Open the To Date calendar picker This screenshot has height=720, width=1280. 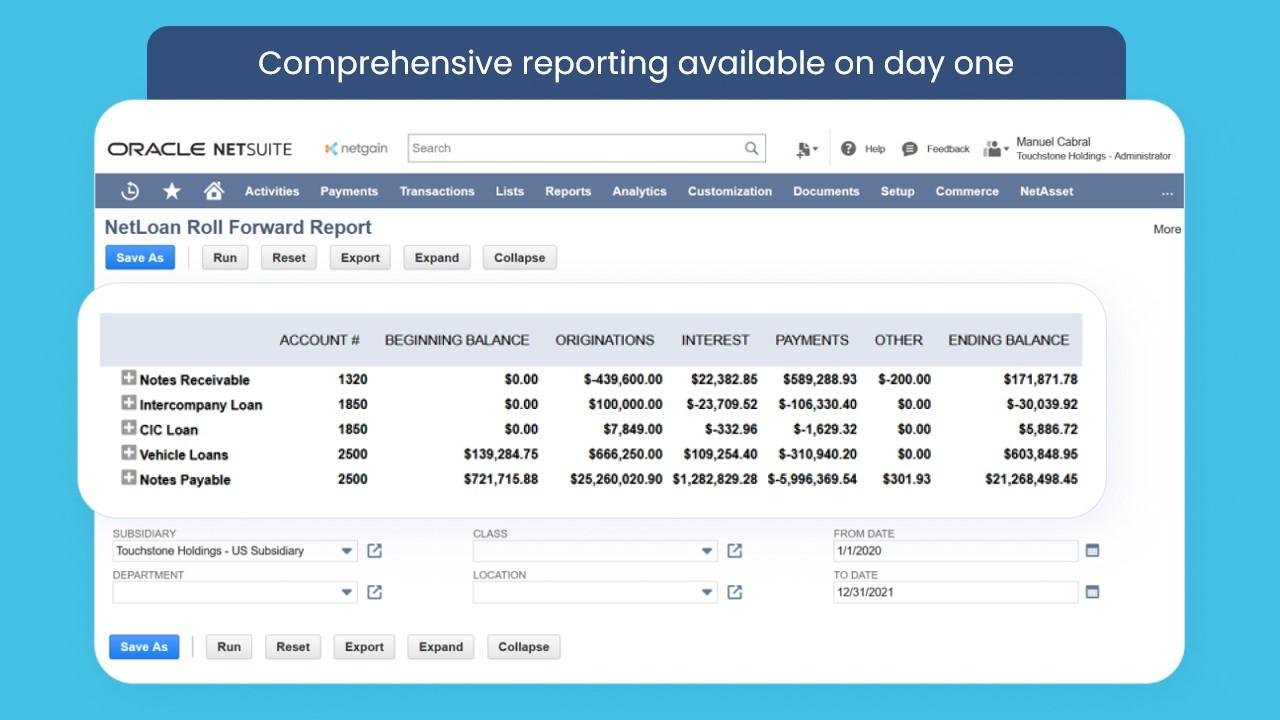click(1092, 592)
